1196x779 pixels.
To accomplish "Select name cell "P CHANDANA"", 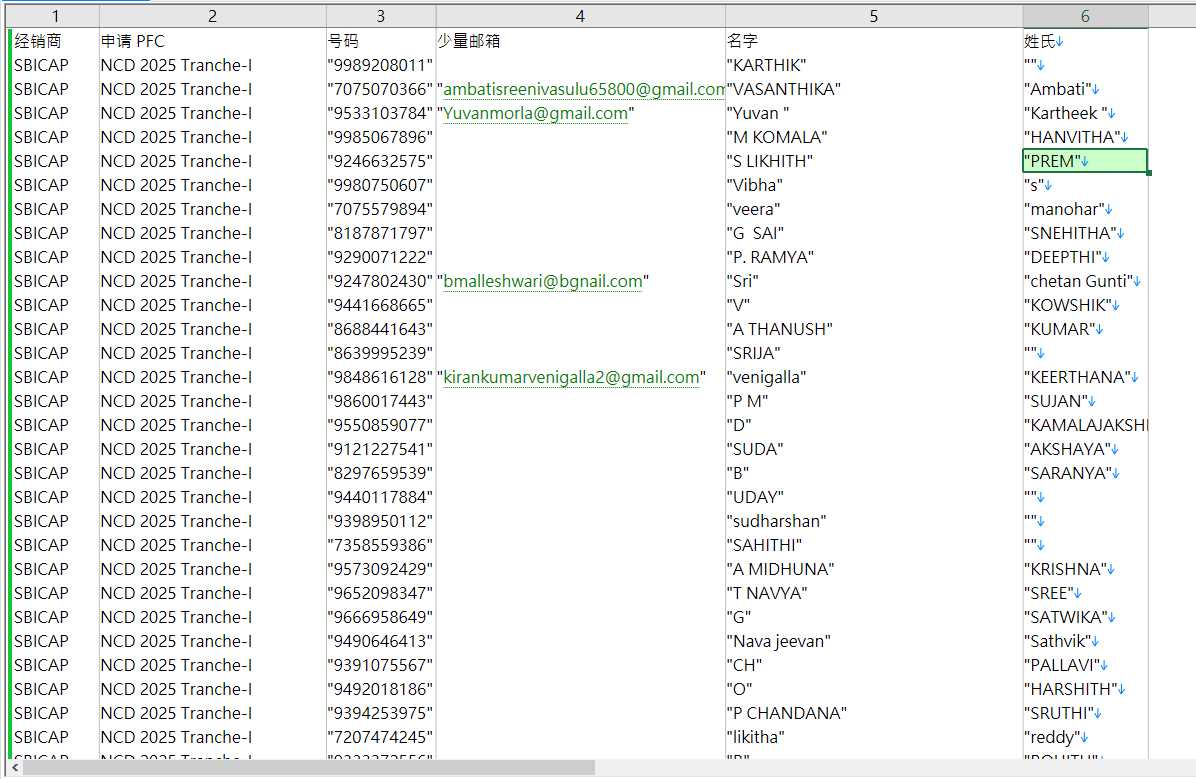I will (x=873, y=713).
